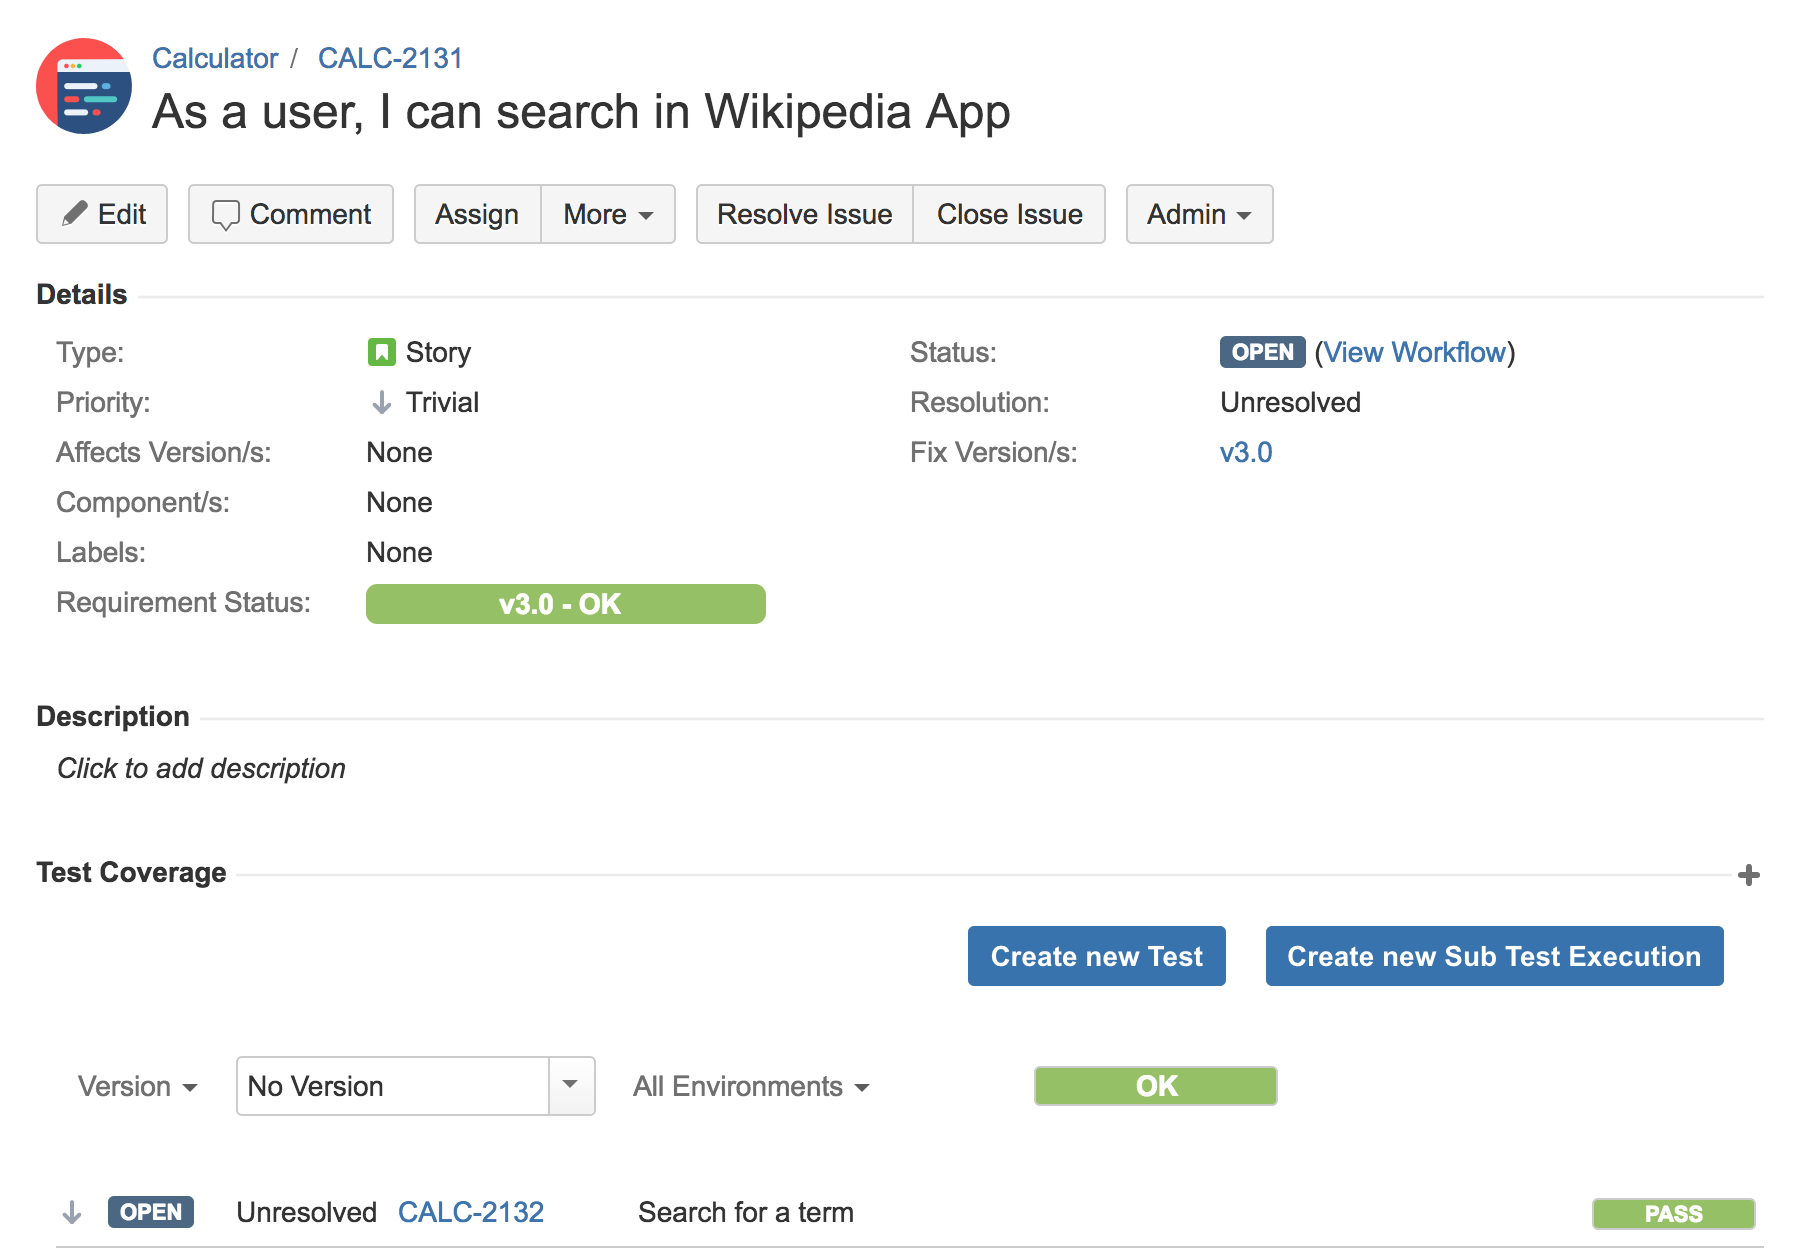Click the 'Trivial' priority text

[x=442, y=402]
